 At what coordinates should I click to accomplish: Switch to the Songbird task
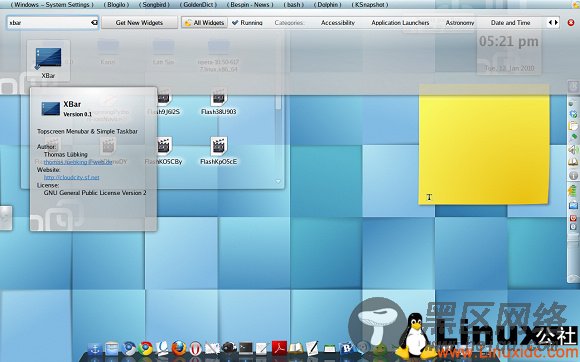click(154, 5)
